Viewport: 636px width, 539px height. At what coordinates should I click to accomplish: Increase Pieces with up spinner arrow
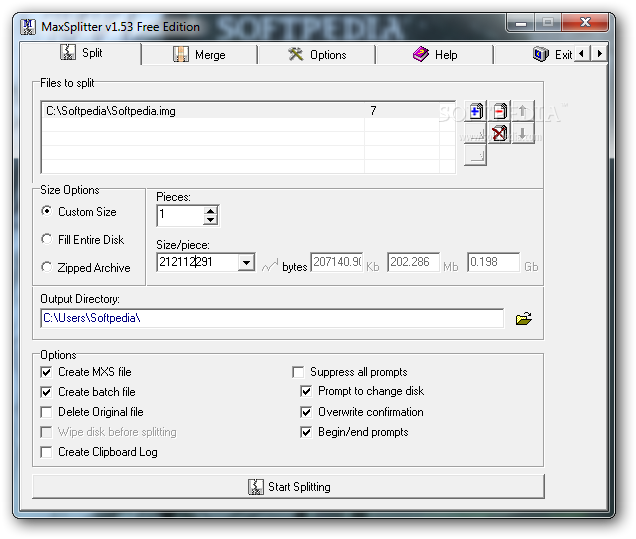tap(210, 211)
